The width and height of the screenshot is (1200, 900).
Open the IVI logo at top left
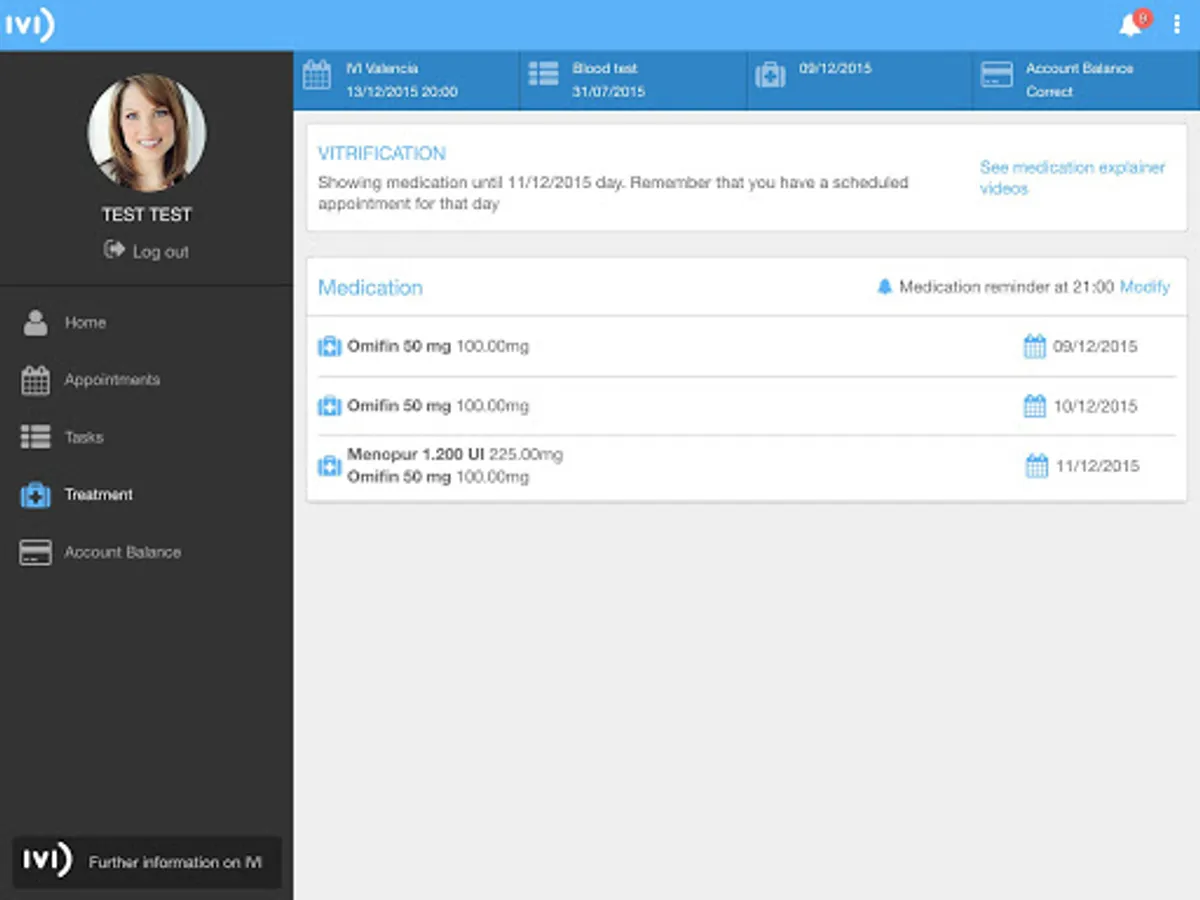[30, 24]
